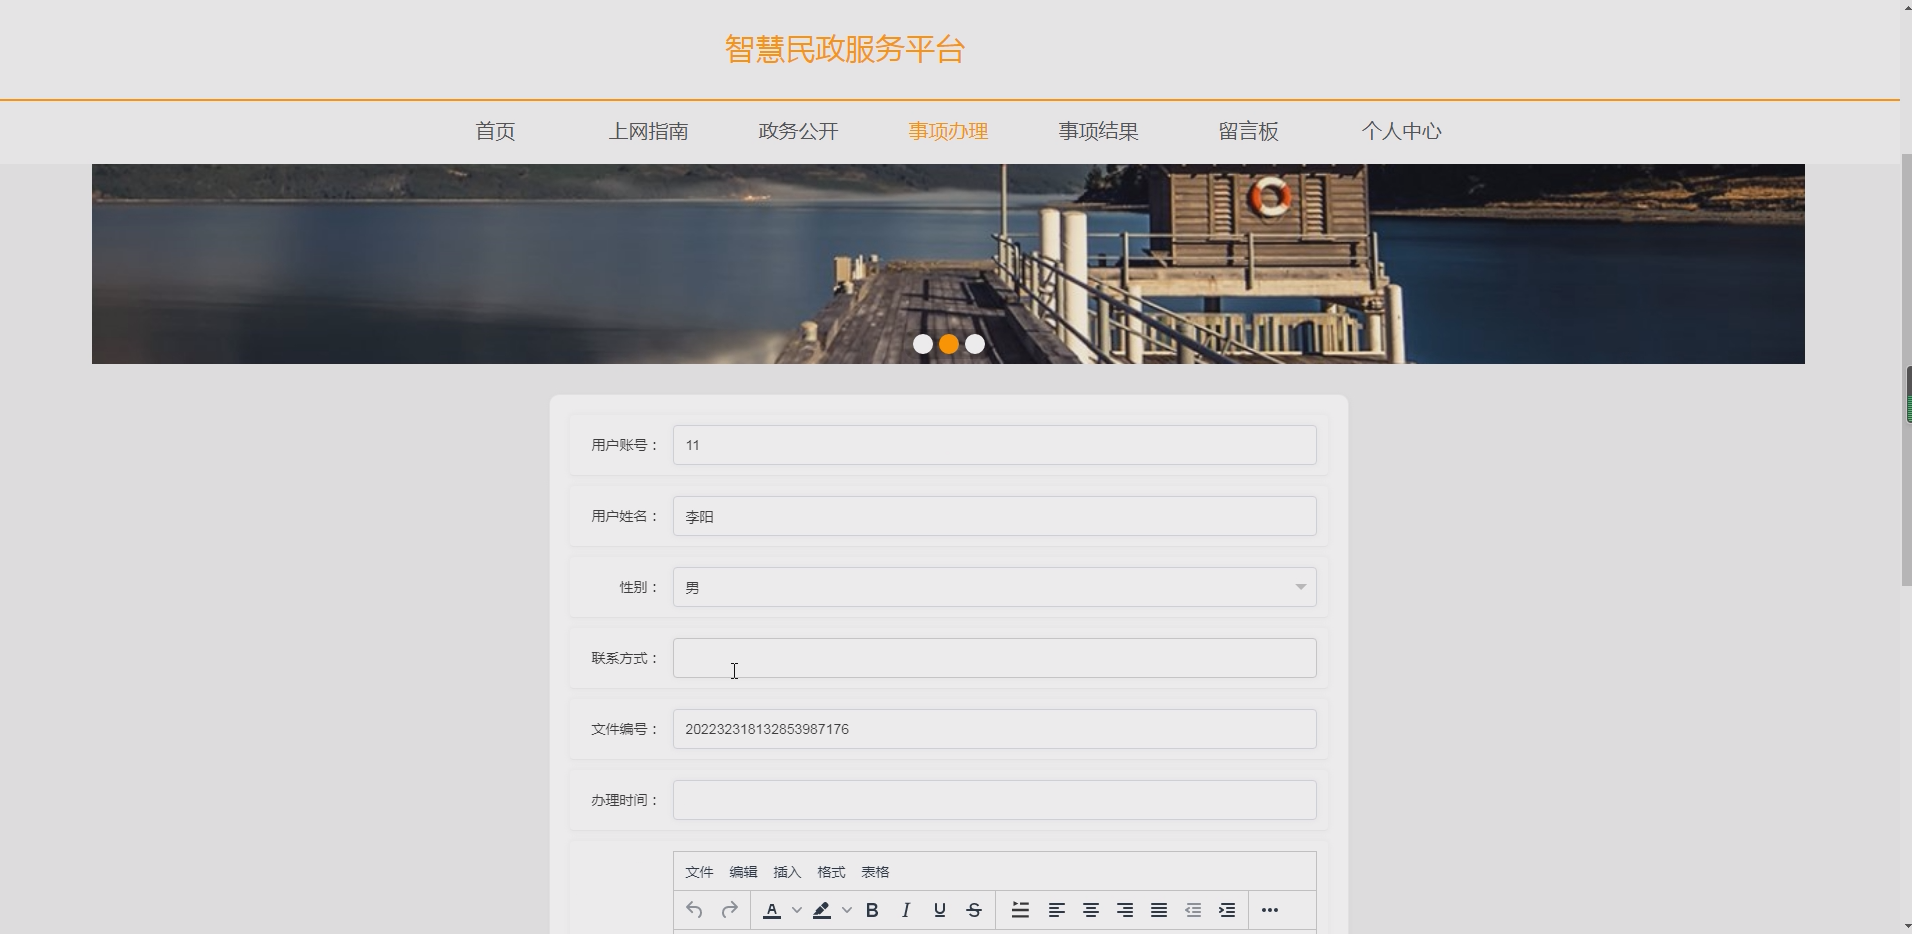Select 事项办理 navigation item
This screenshot has width=1912, height=934.
(x=948, y=131)
